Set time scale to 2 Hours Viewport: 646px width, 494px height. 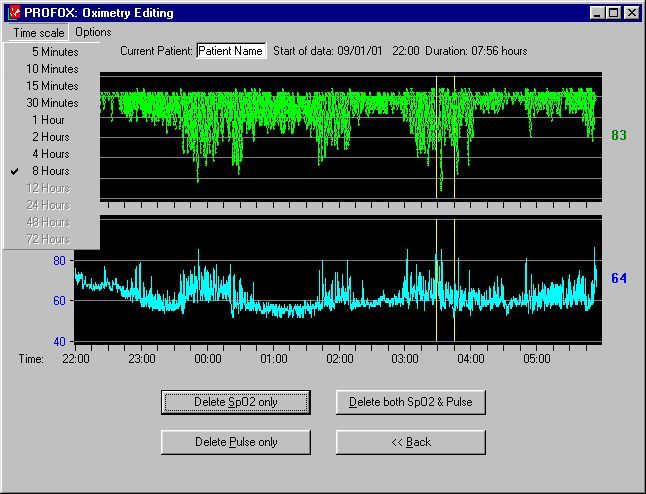tap(51, 137)
